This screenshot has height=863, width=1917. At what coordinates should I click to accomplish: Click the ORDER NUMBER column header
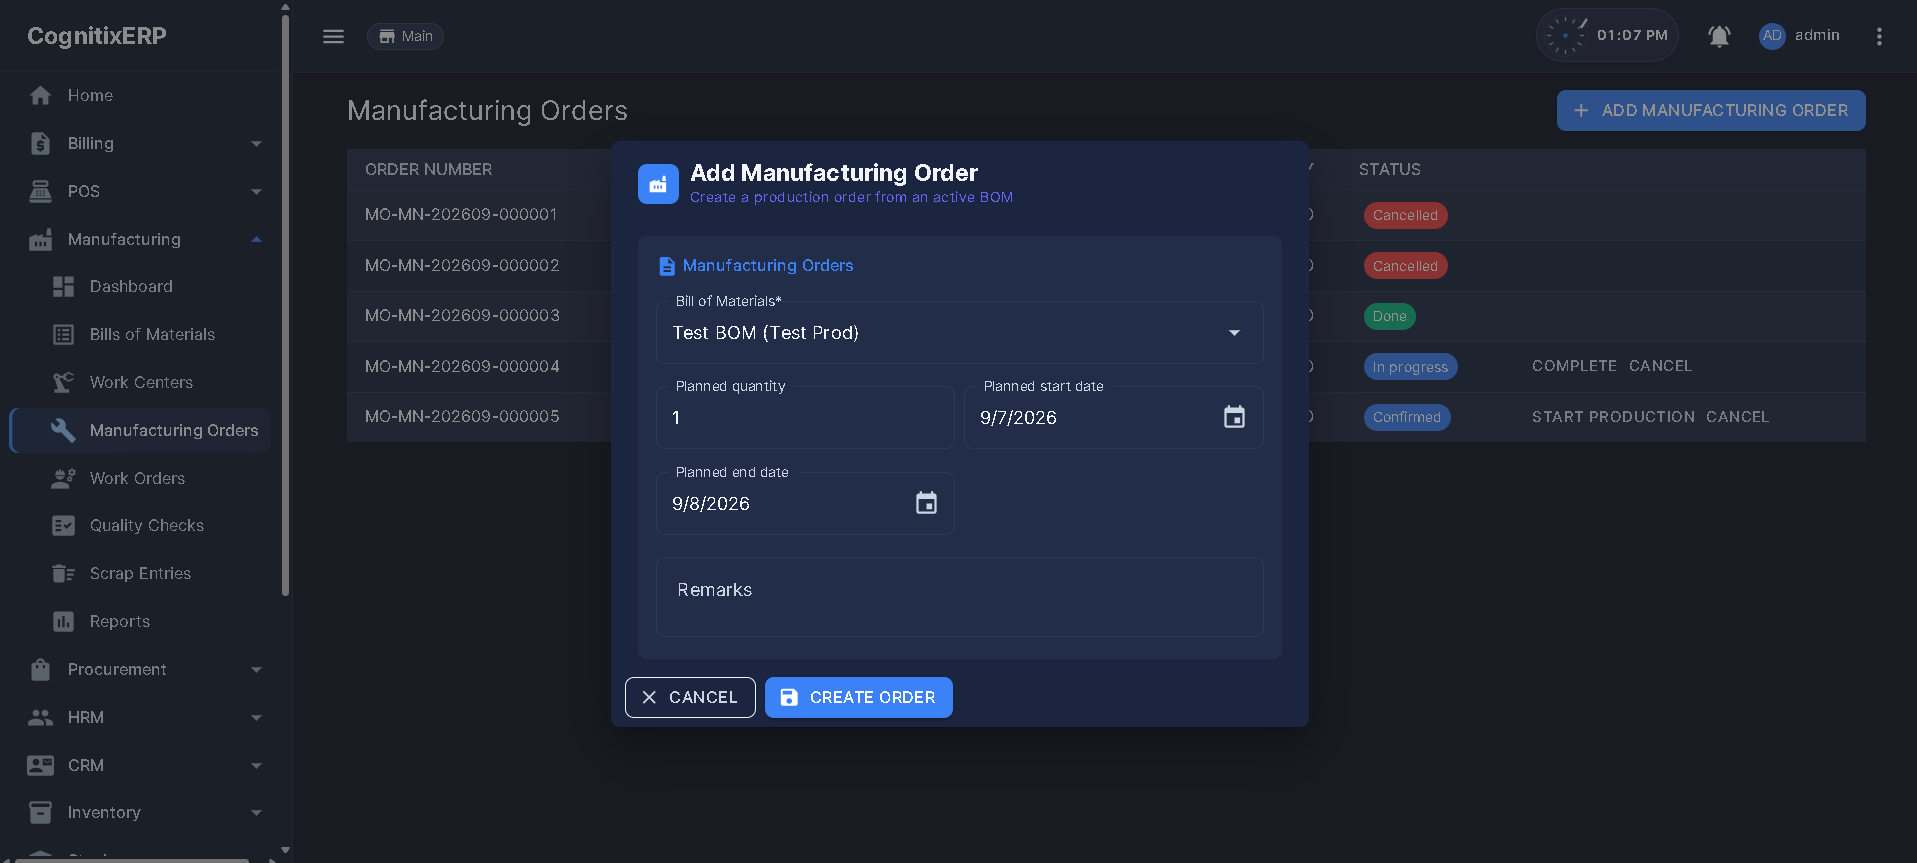(428, 169)
